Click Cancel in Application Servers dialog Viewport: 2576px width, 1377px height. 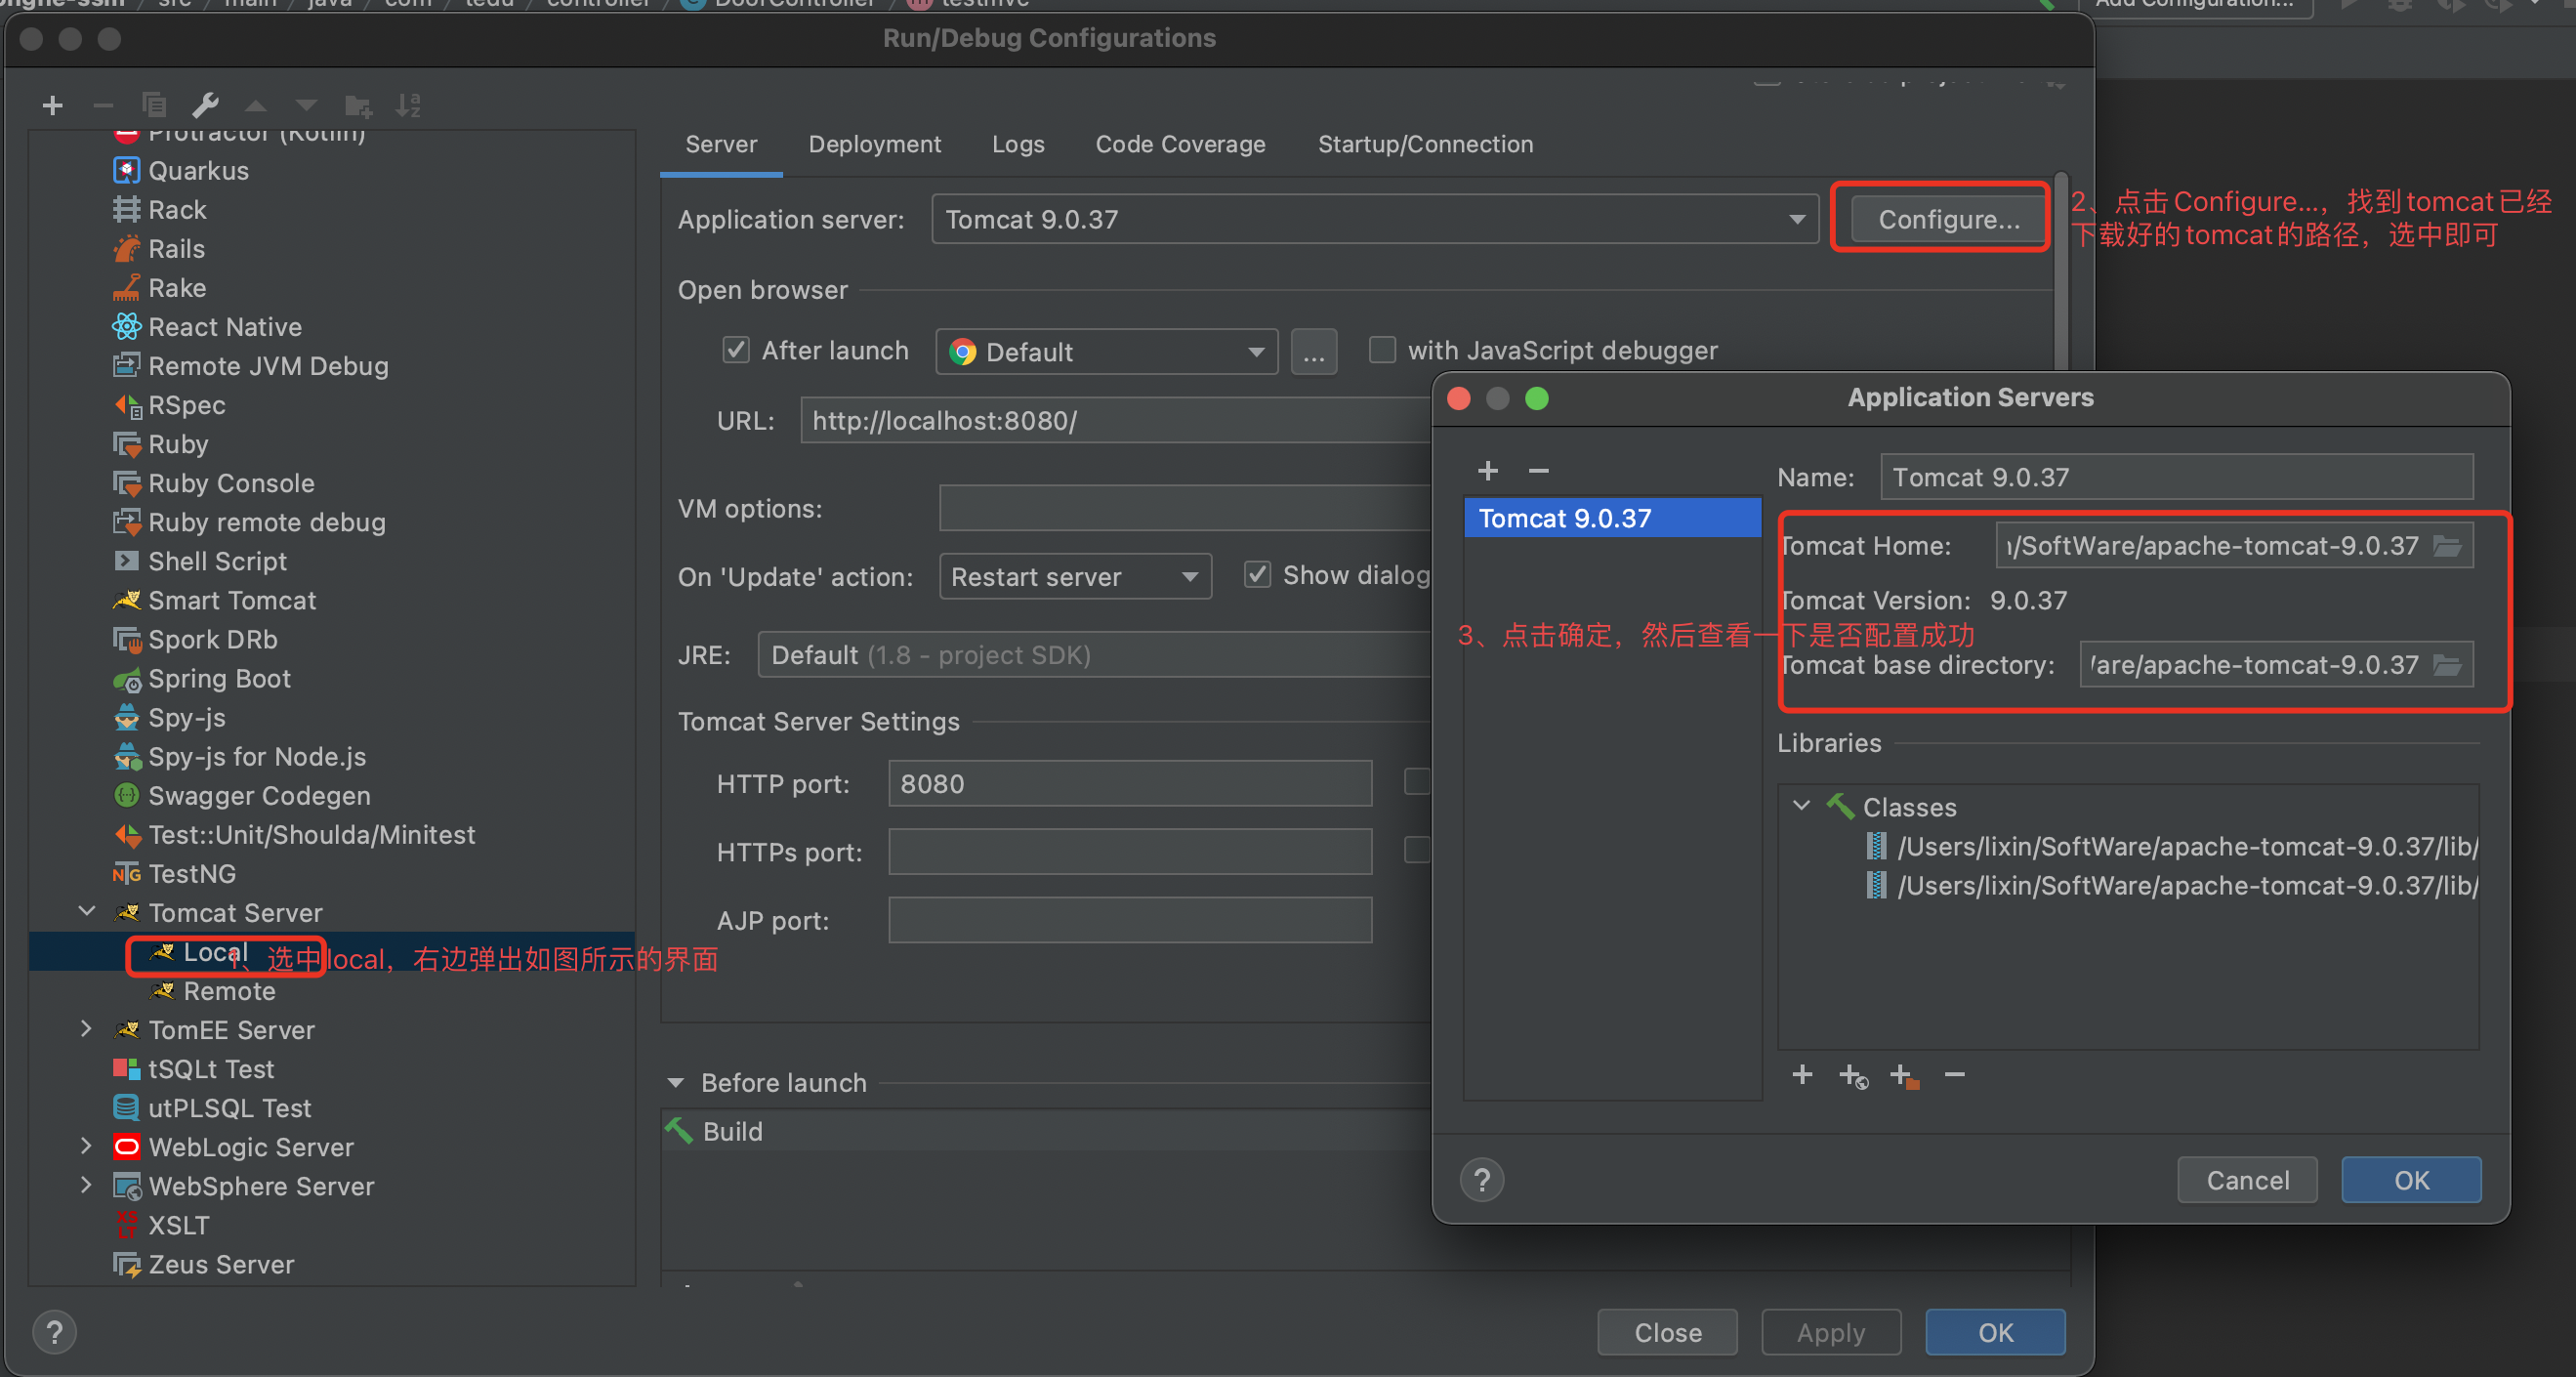point(2248,1181)
